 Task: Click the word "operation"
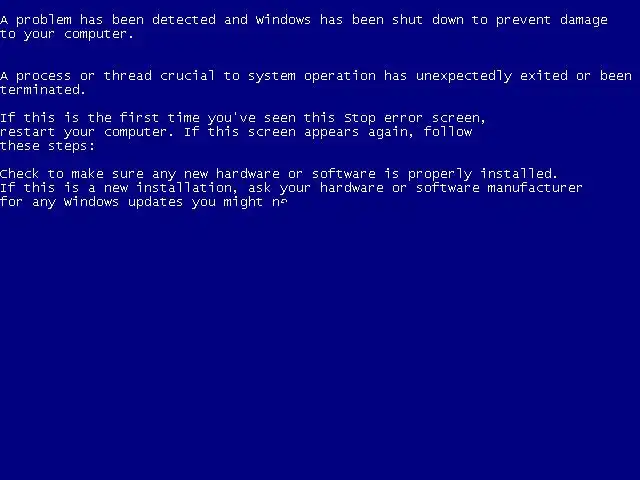click(340, 77)
